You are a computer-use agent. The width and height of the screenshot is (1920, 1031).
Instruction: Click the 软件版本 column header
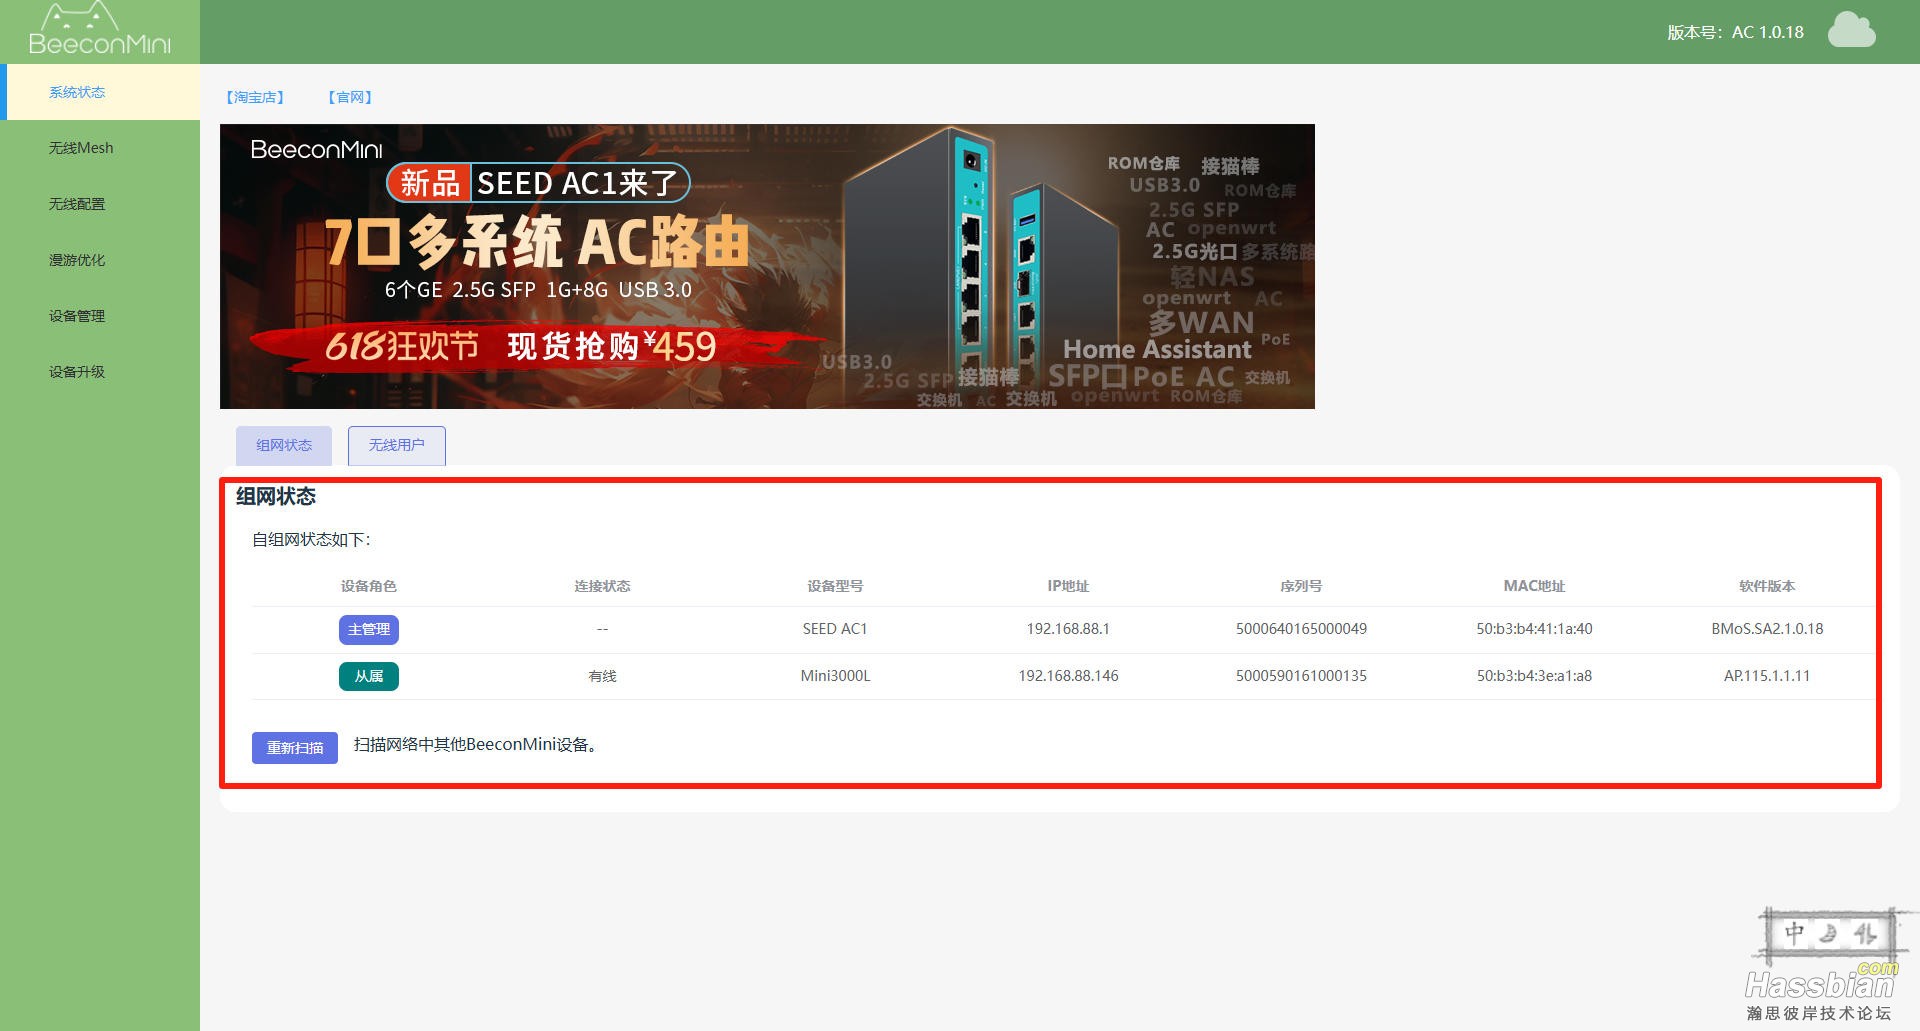[x=1767, y=586]
